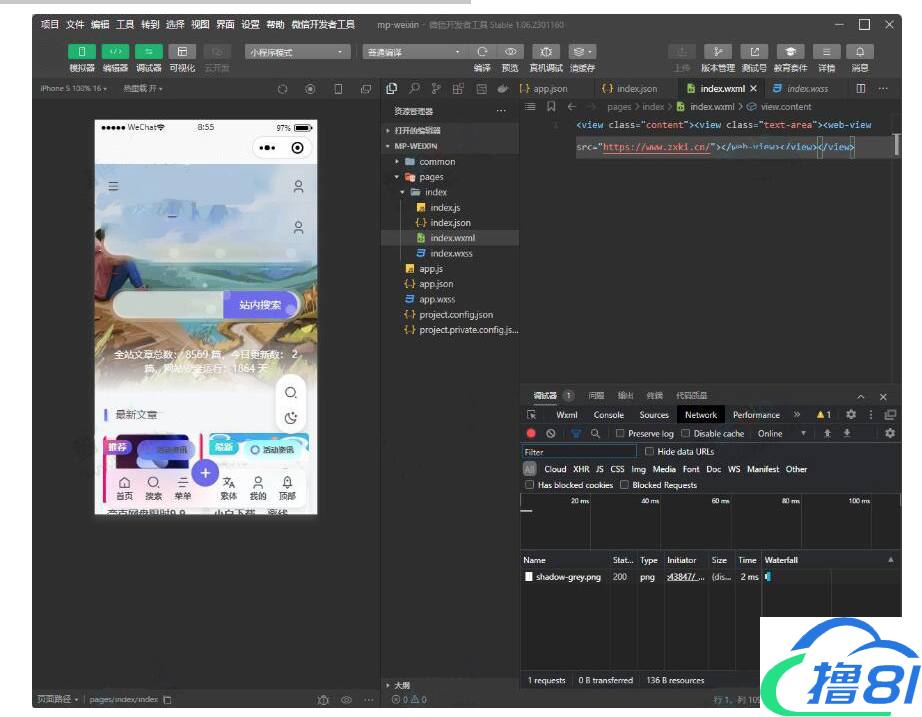Open the 工具 (Tools) menu
The width and height of the screenshot is (922, 717).
pyautogui.click(x=125, y=24)
